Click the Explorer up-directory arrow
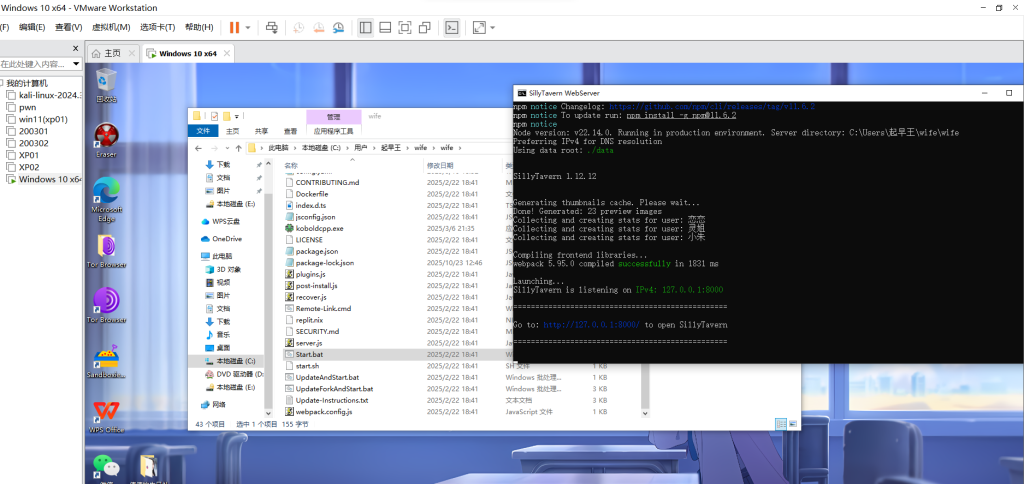This screenshot has height=484, width=1024. click(x=237, y=147)
